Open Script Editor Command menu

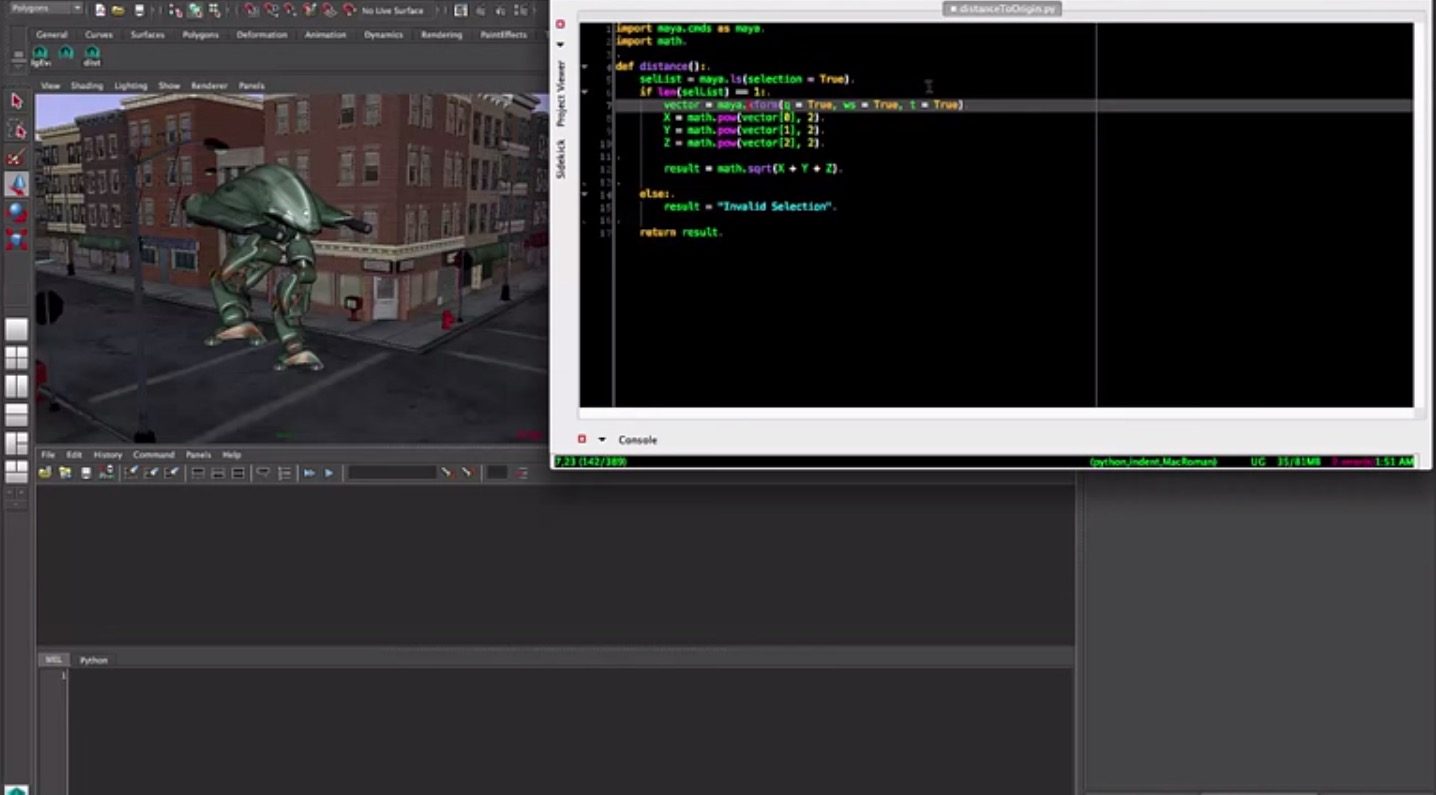click(x=154, y=455)
